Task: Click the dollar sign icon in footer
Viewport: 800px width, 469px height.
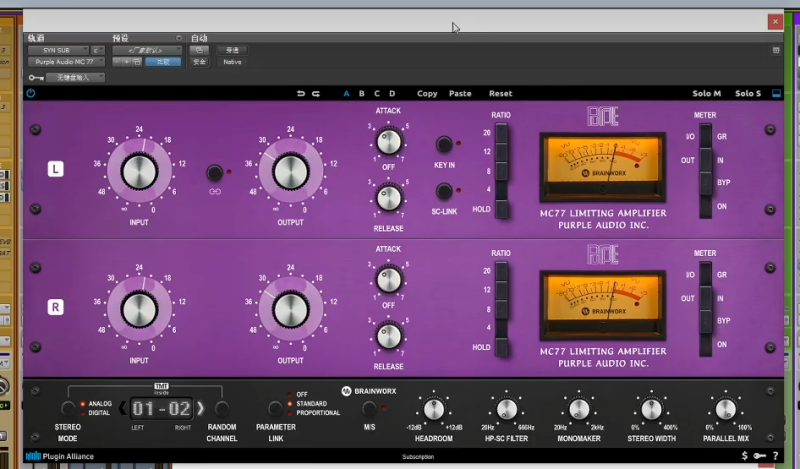Action: (x=744, y=456)
